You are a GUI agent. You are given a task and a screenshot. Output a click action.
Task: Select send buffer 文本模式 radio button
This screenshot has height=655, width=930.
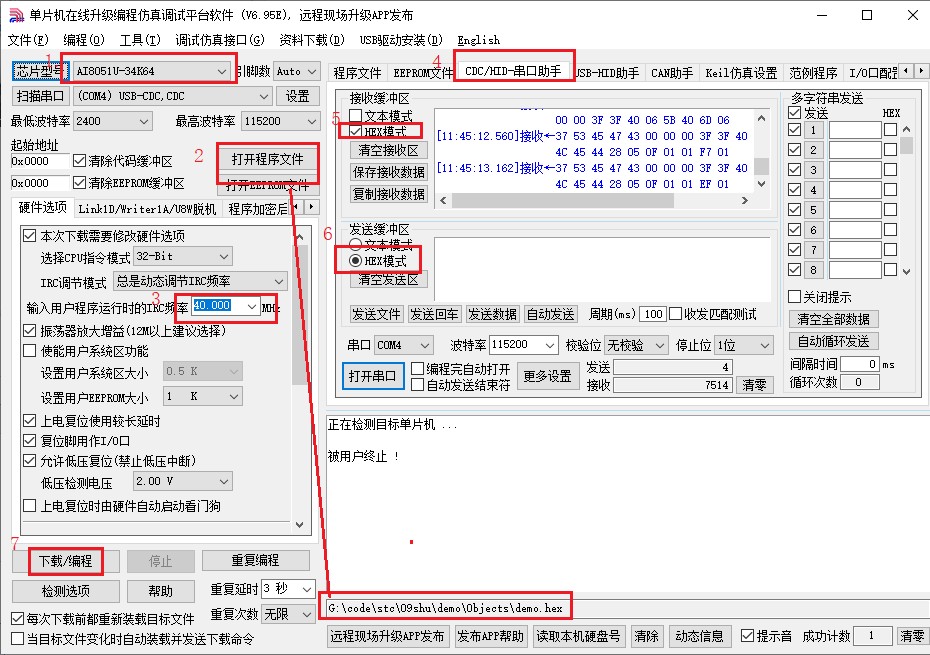pos(355,244)
